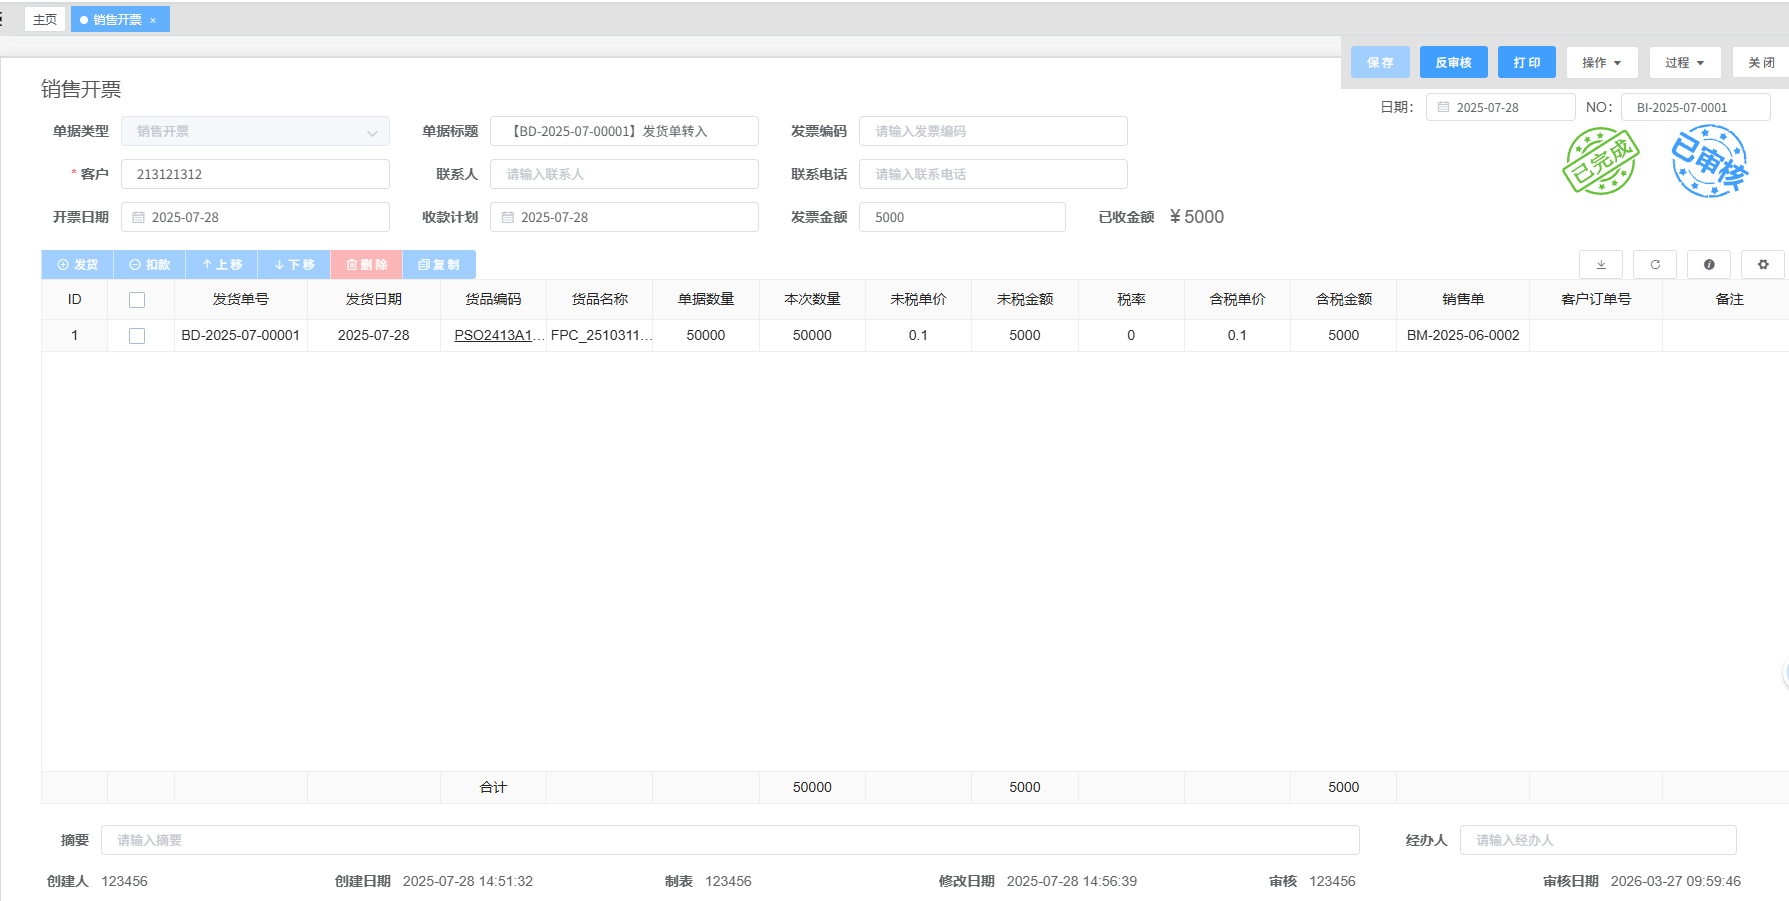The height and width of the screenshot is (901, 1789).
Task: Check the checkbox for row 1
Action: point(137,336)
